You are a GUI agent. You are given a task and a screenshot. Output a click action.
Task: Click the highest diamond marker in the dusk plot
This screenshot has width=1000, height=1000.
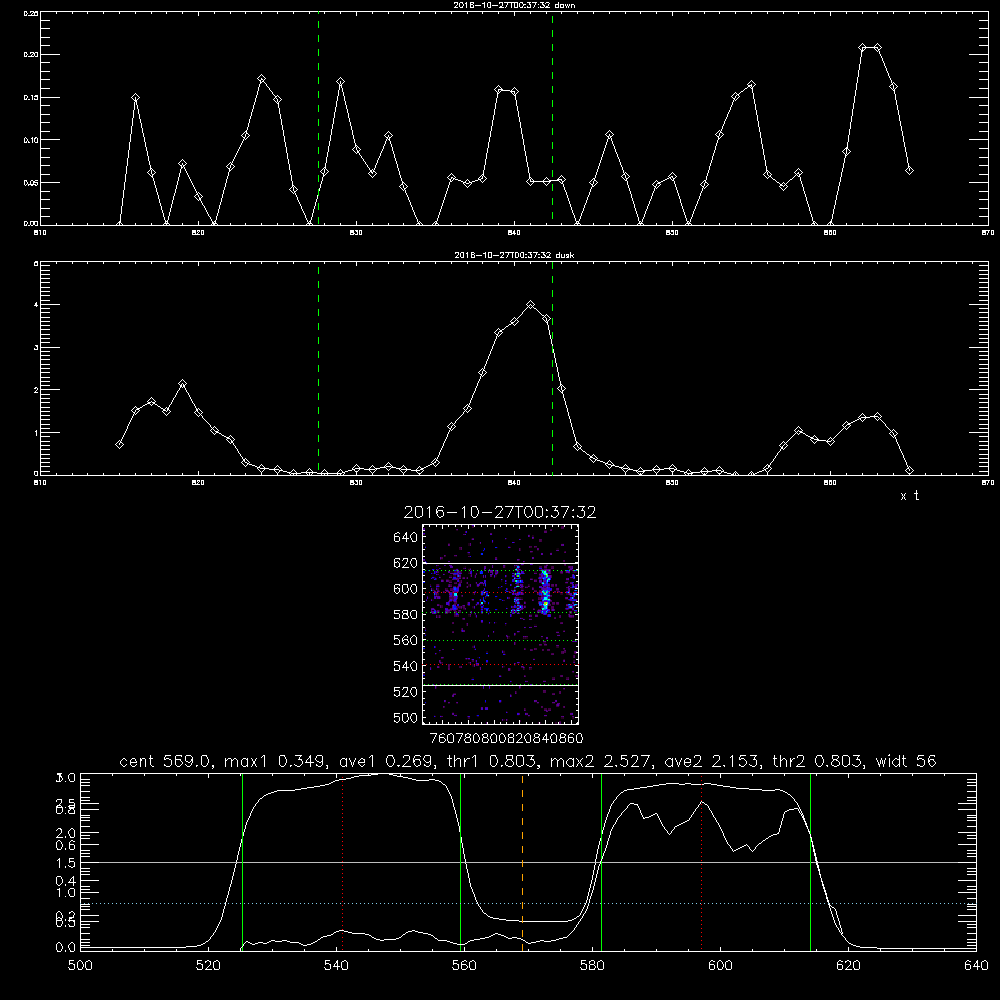531,305
